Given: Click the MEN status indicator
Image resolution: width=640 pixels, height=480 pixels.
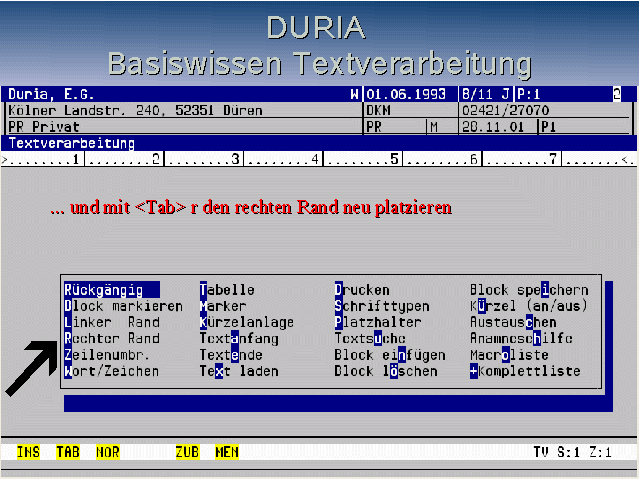Looking at the screenshot, I should 227,452.
